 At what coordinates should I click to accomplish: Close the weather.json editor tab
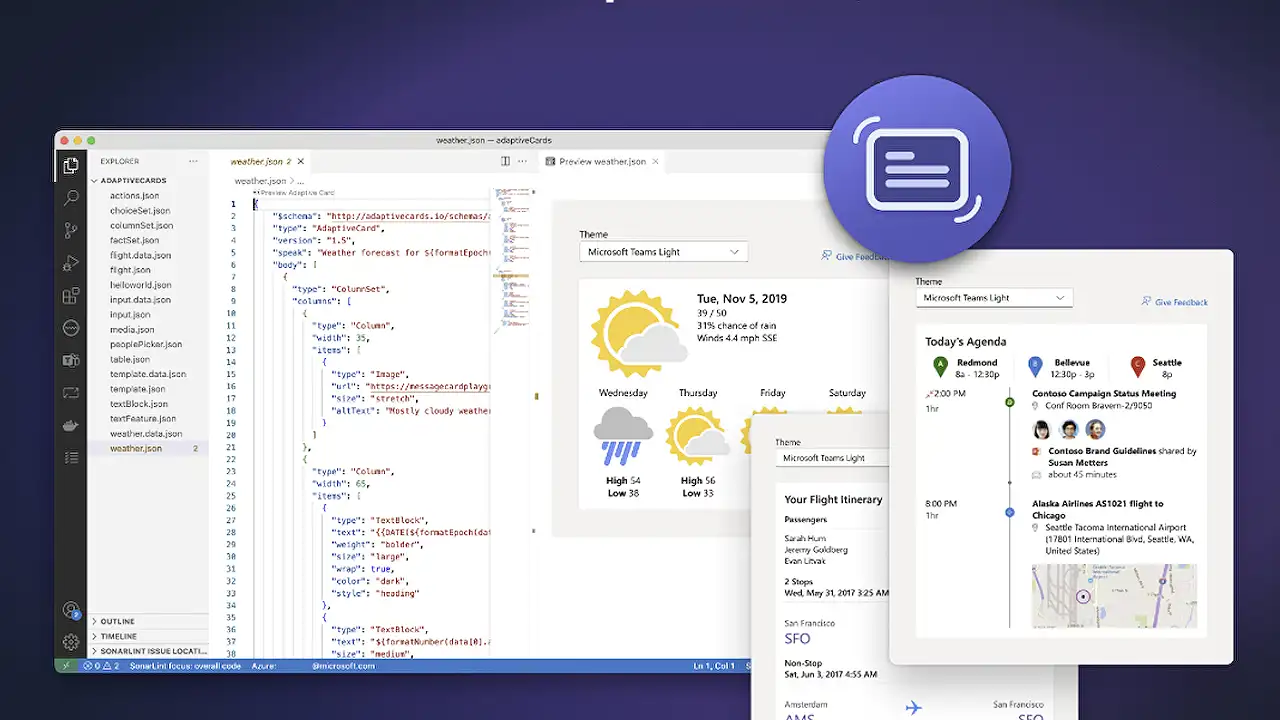[x=300, y=161]
